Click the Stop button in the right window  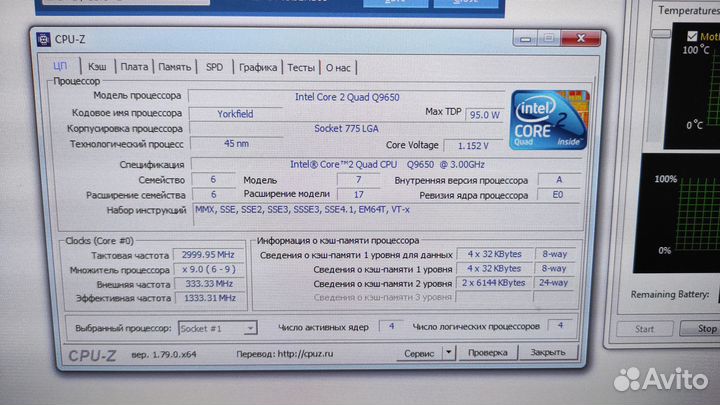pos(702,328)
